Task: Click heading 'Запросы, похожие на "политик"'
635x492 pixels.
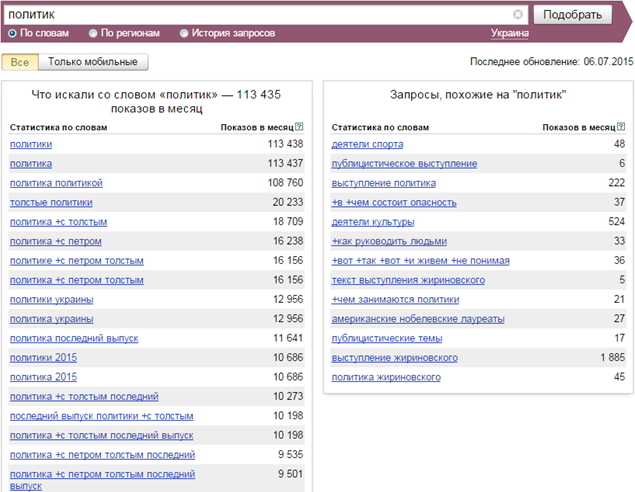Action: 478,95
